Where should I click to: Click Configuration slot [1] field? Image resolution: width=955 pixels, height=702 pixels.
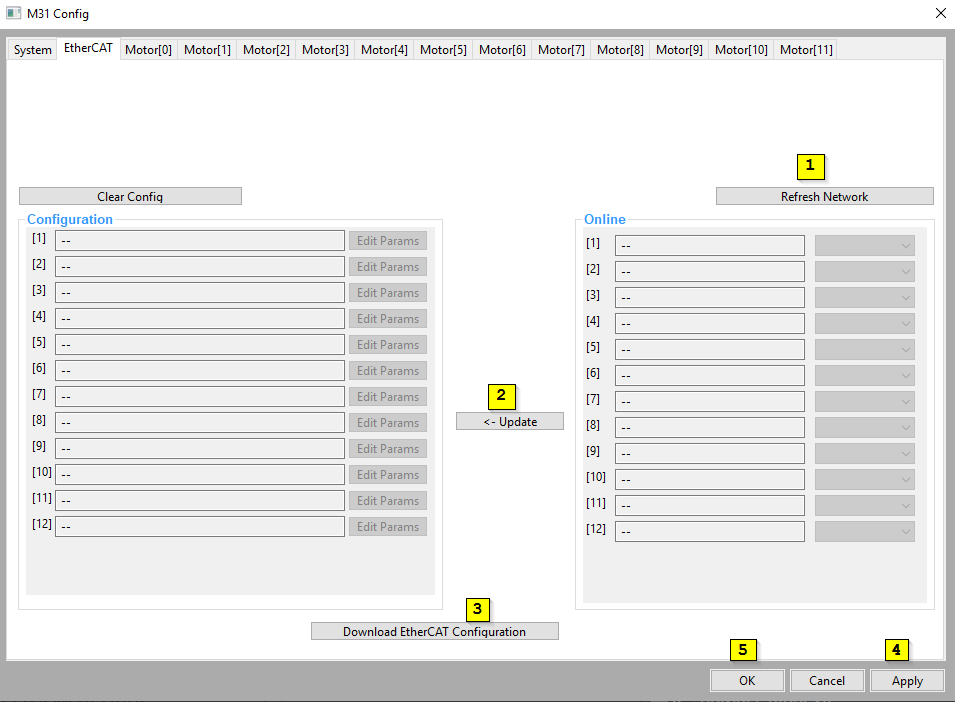point(200,240)
